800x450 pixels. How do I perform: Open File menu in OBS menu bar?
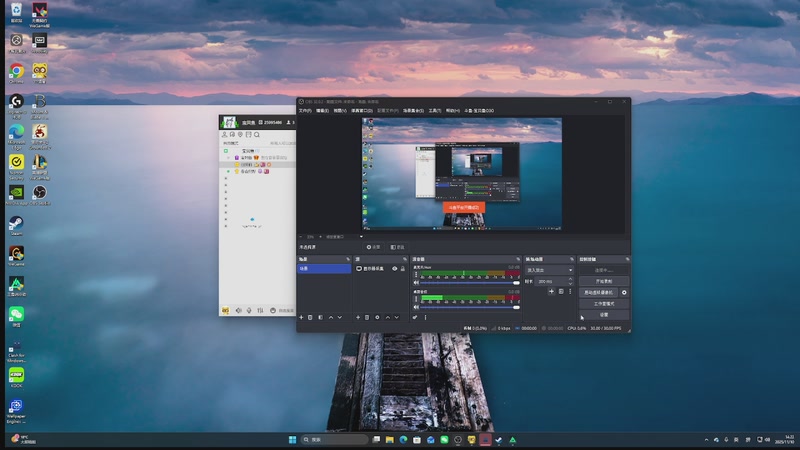click(x=305, y=111)
